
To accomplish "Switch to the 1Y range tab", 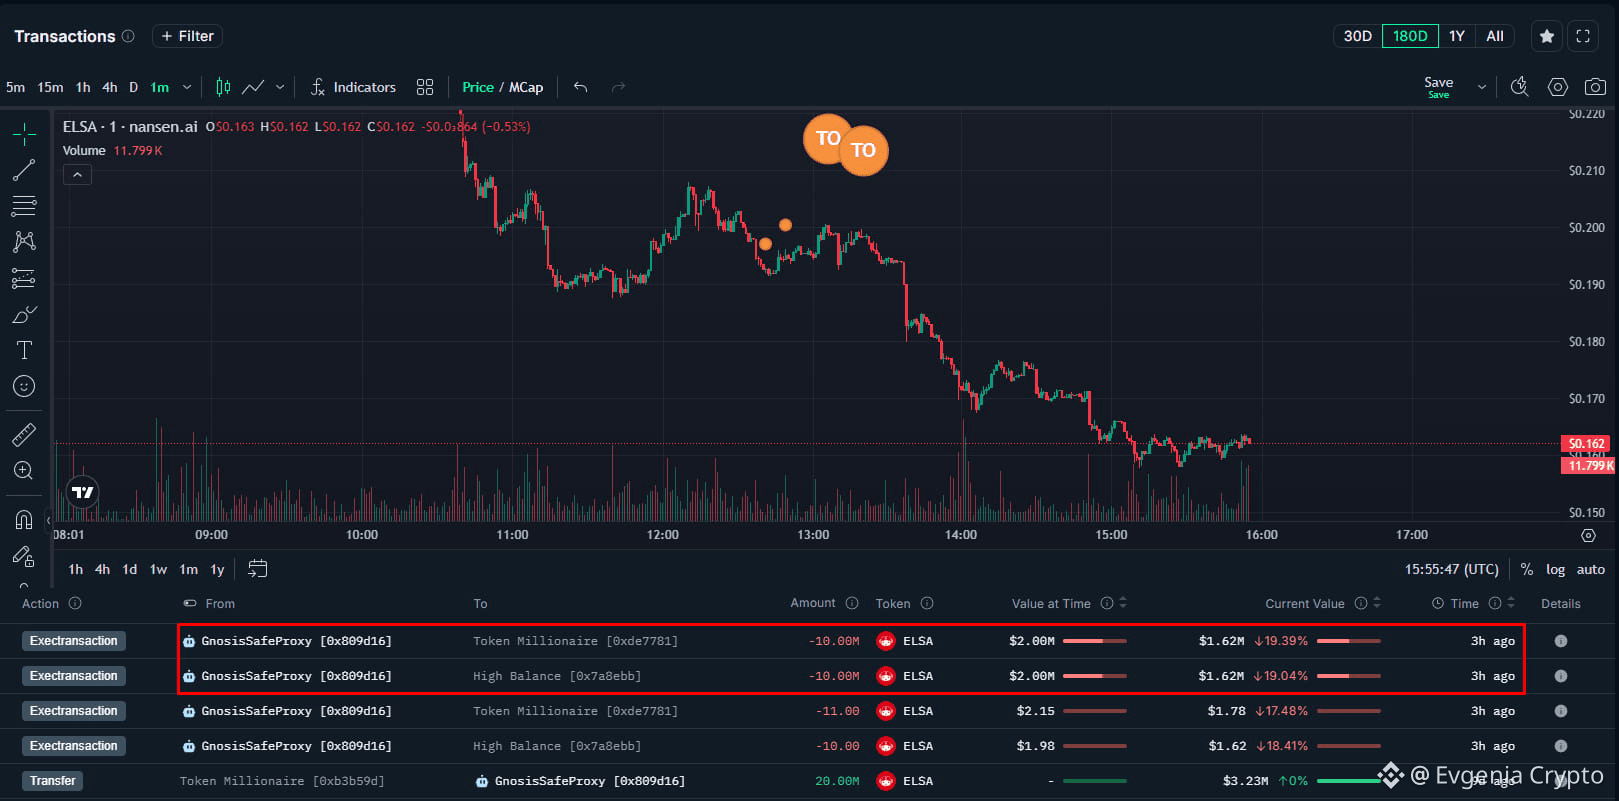I will [x=1457, y=36].
